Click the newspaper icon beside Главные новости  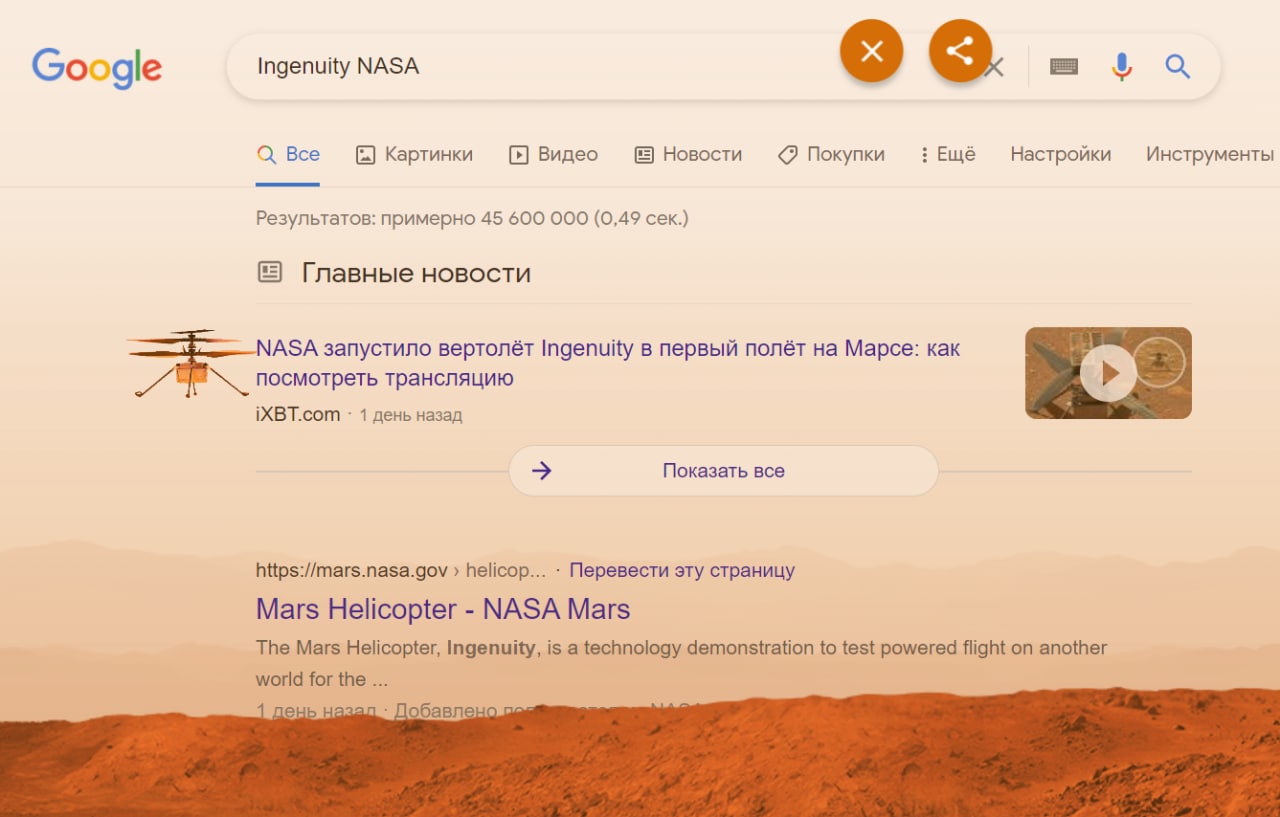270,271
